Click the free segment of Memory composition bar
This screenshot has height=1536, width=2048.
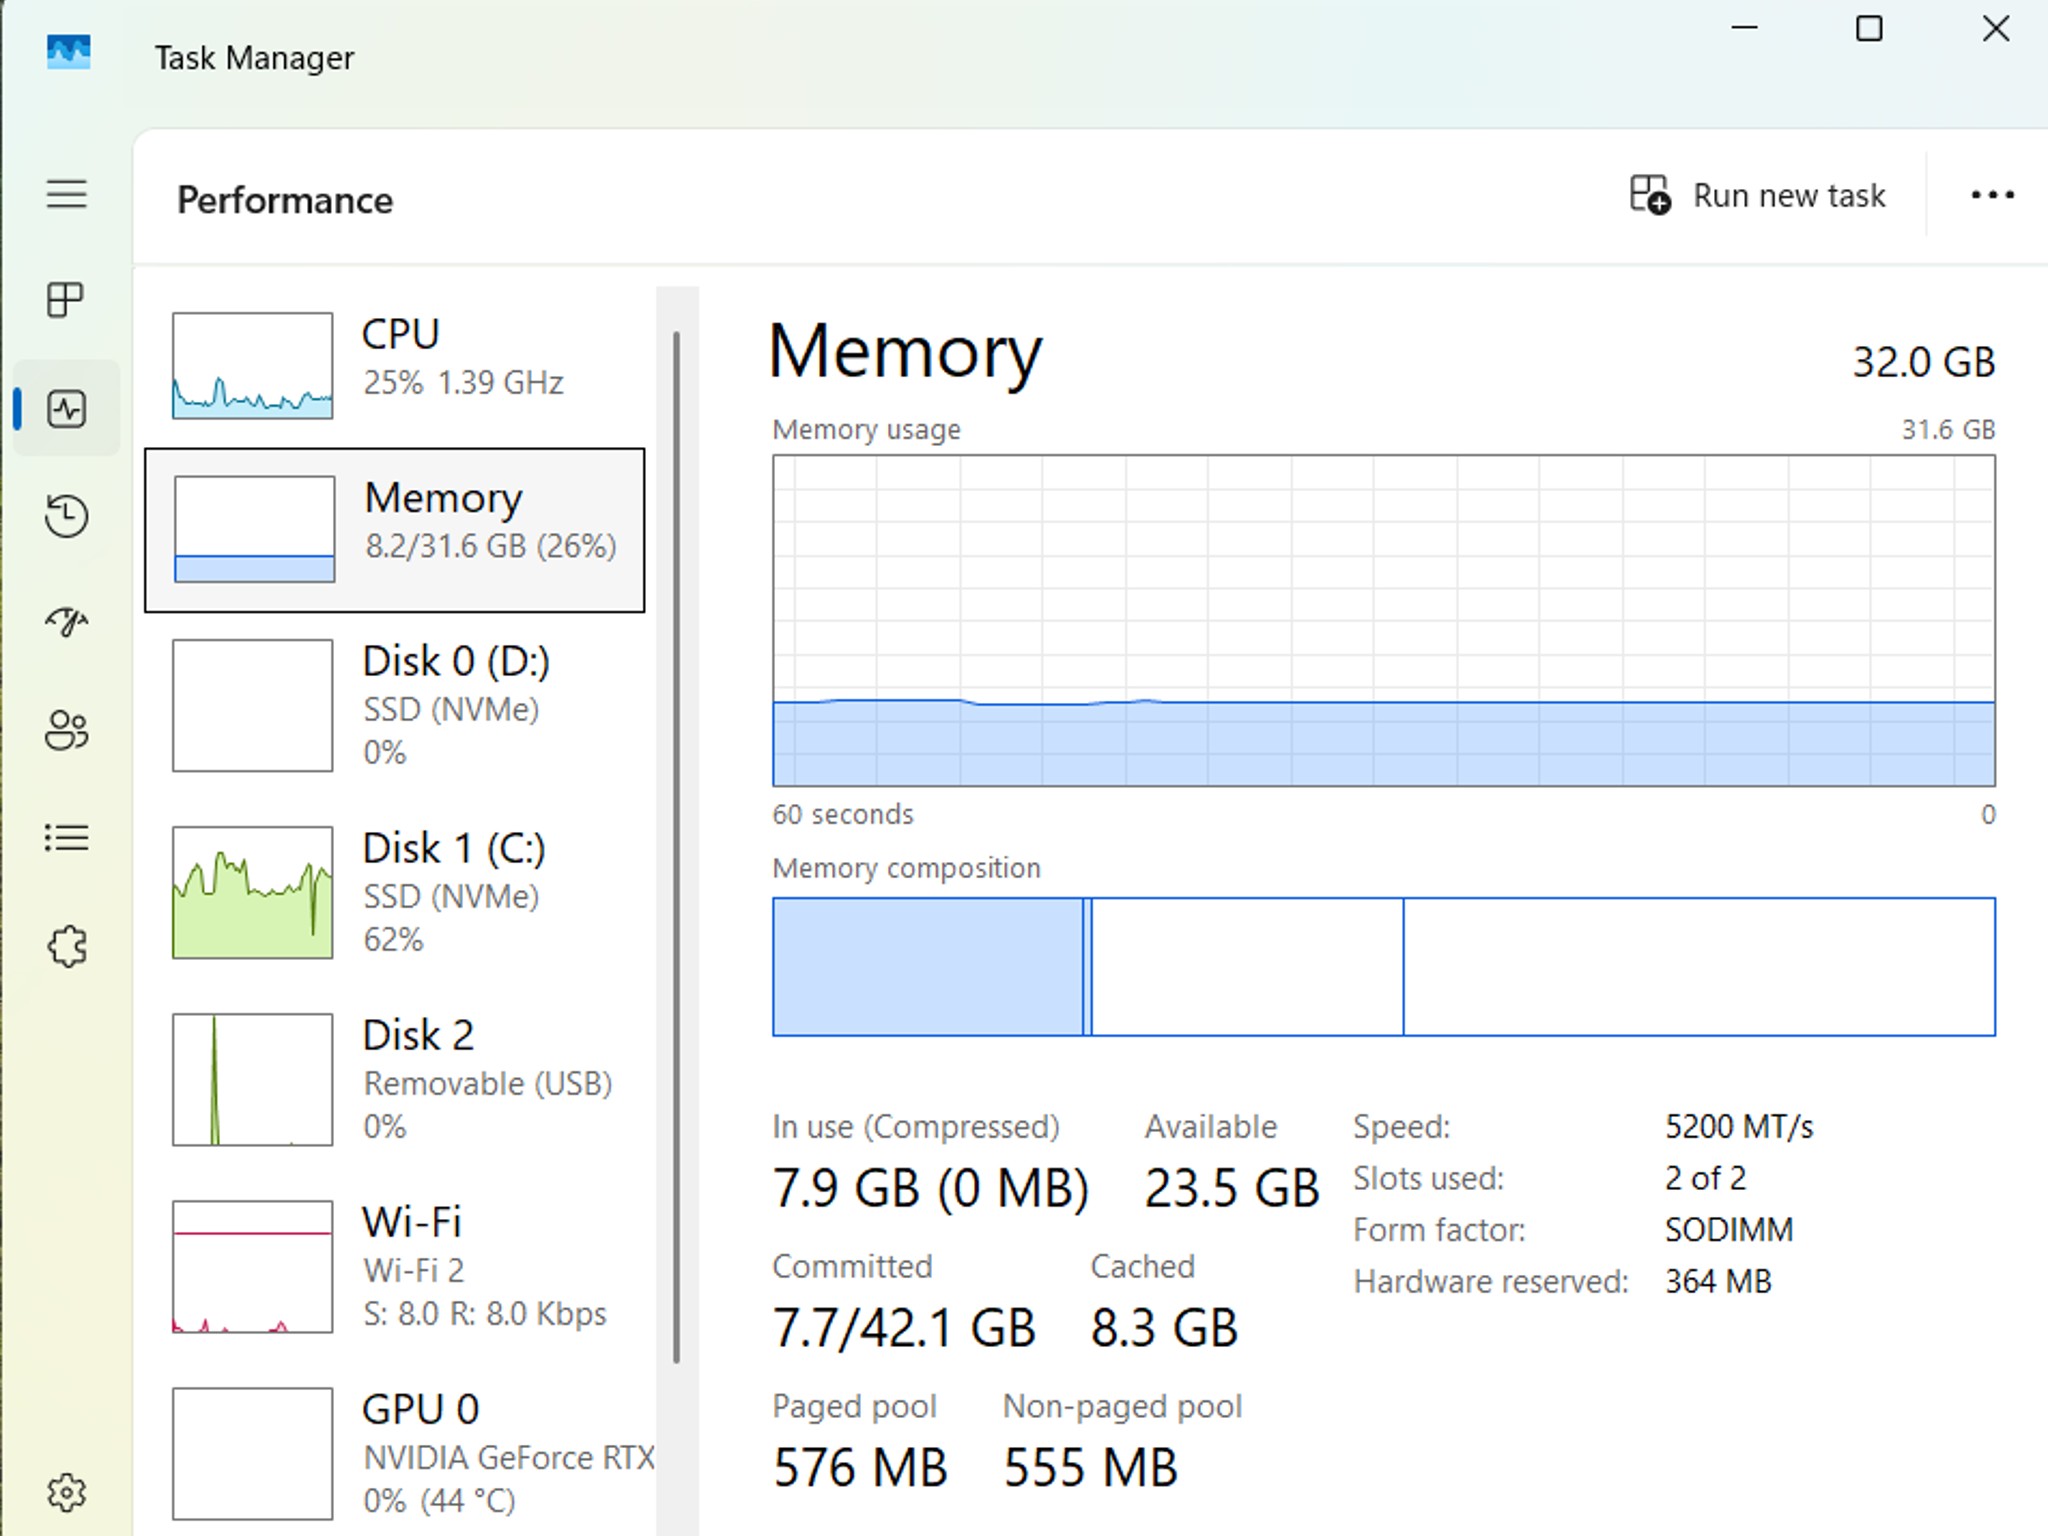pyautogui.click(x=1700, y=967)
